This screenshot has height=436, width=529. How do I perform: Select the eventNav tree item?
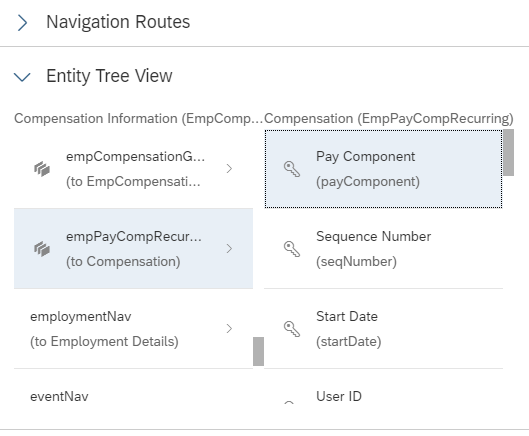133,397
